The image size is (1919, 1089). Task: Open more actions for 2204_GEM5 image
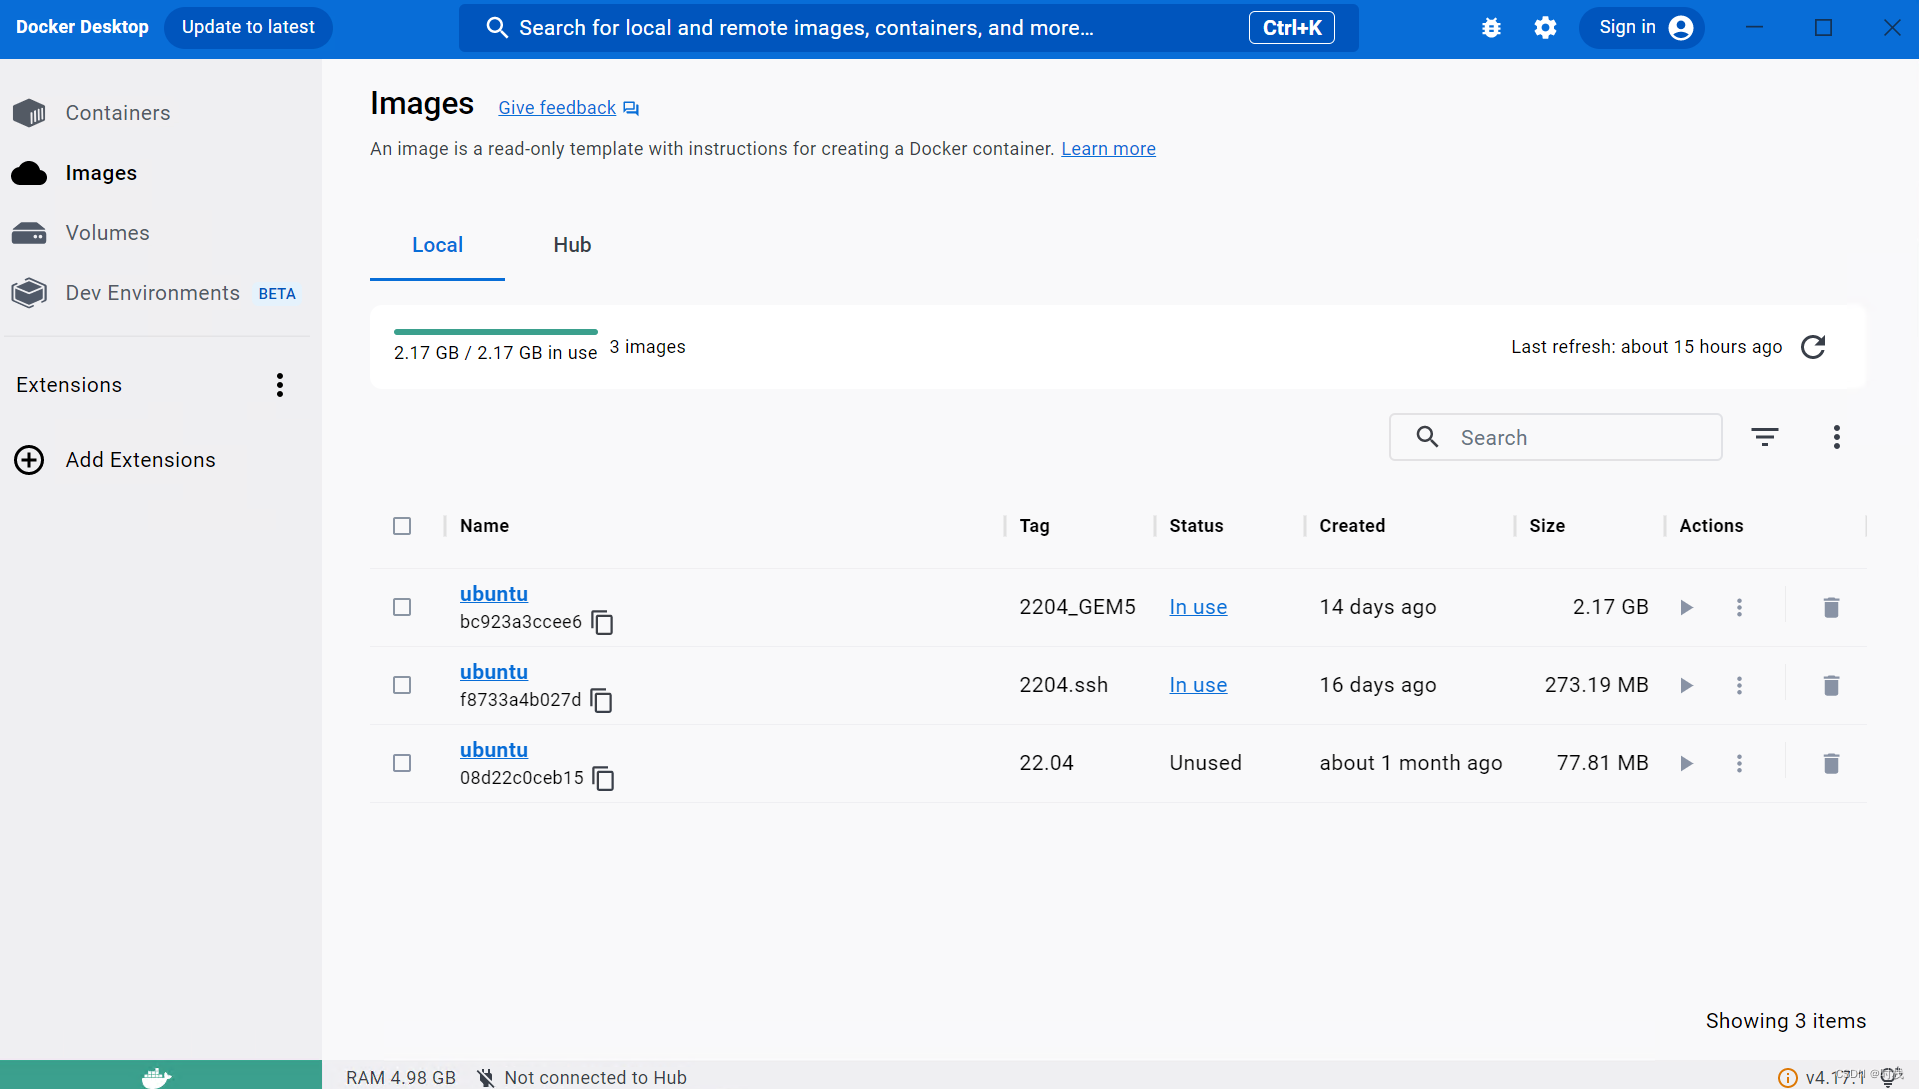point(1739,607)
